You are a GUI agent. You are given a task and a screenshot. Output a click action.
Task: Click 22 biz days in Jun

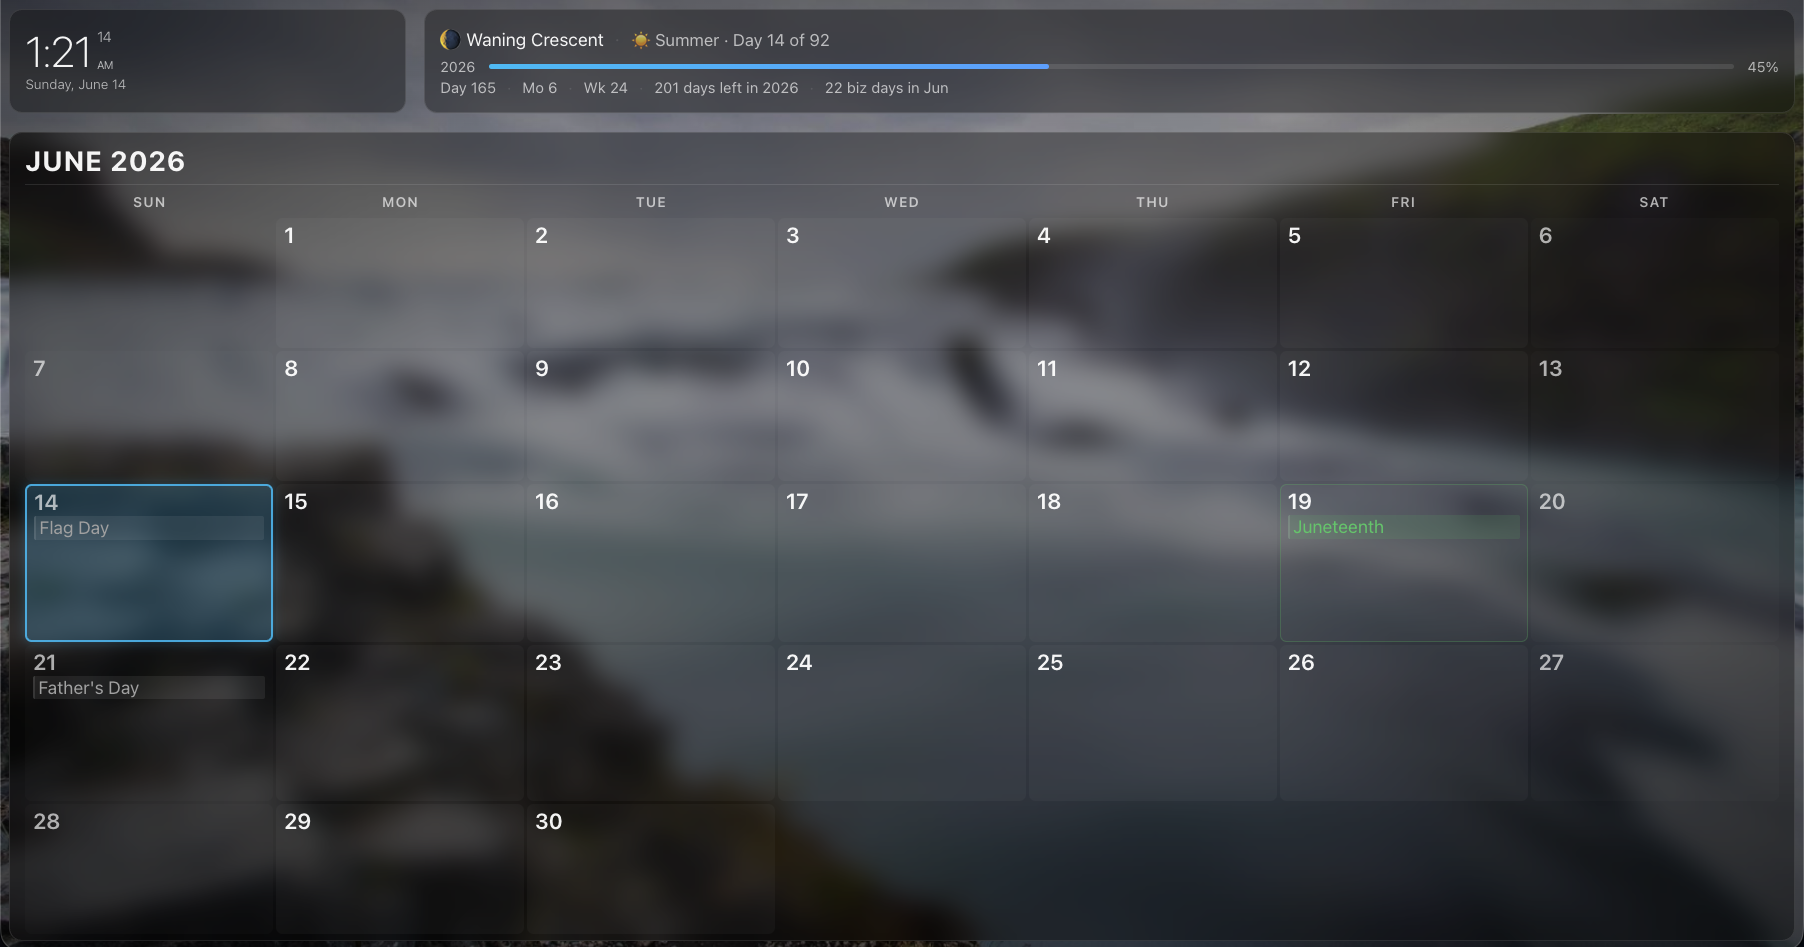point(887,88)
